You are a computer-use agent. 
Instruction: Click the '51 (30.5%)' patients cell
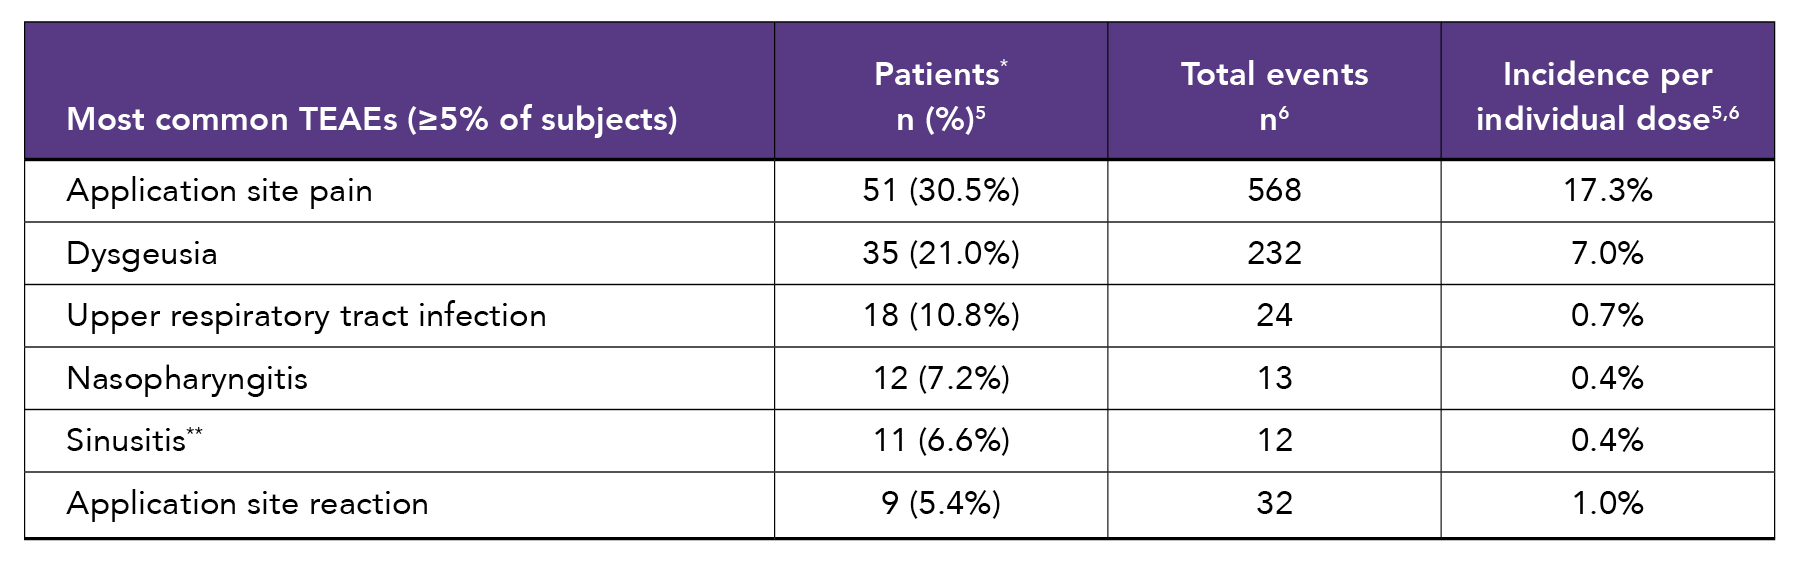tap(941, 191)
